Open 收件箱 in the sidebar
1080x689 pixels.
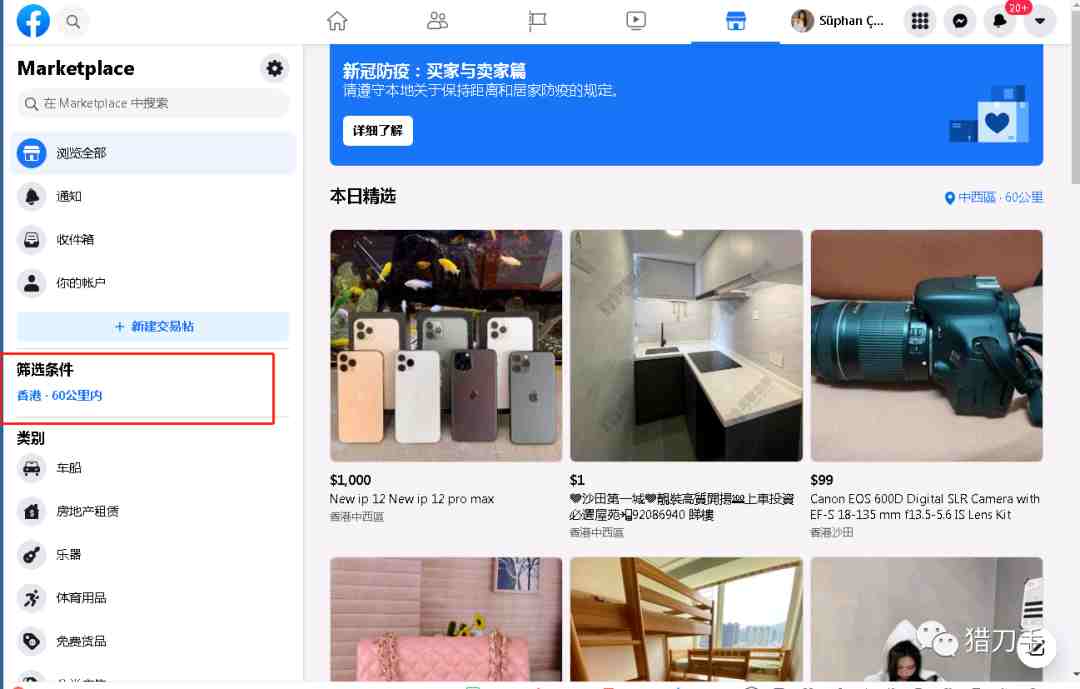(153, 240)
